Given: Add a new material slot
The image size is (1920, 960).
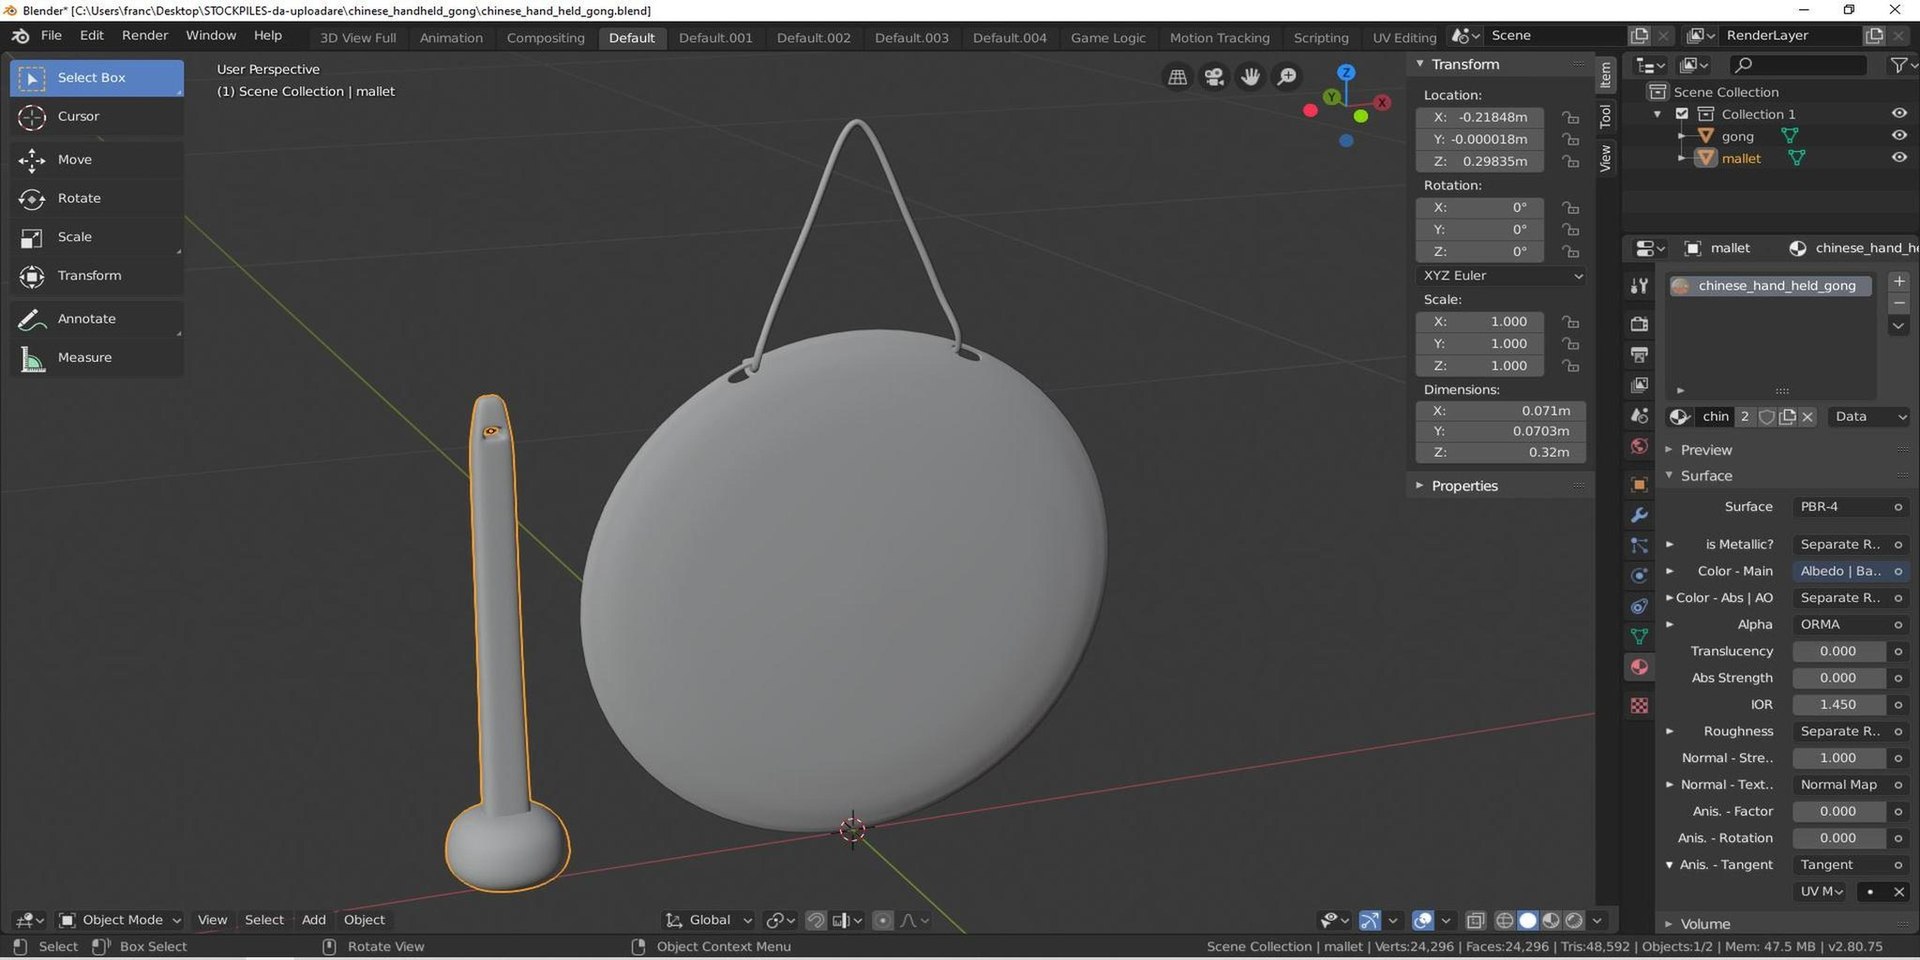Looking at the screenshot, I should 1899,282.
